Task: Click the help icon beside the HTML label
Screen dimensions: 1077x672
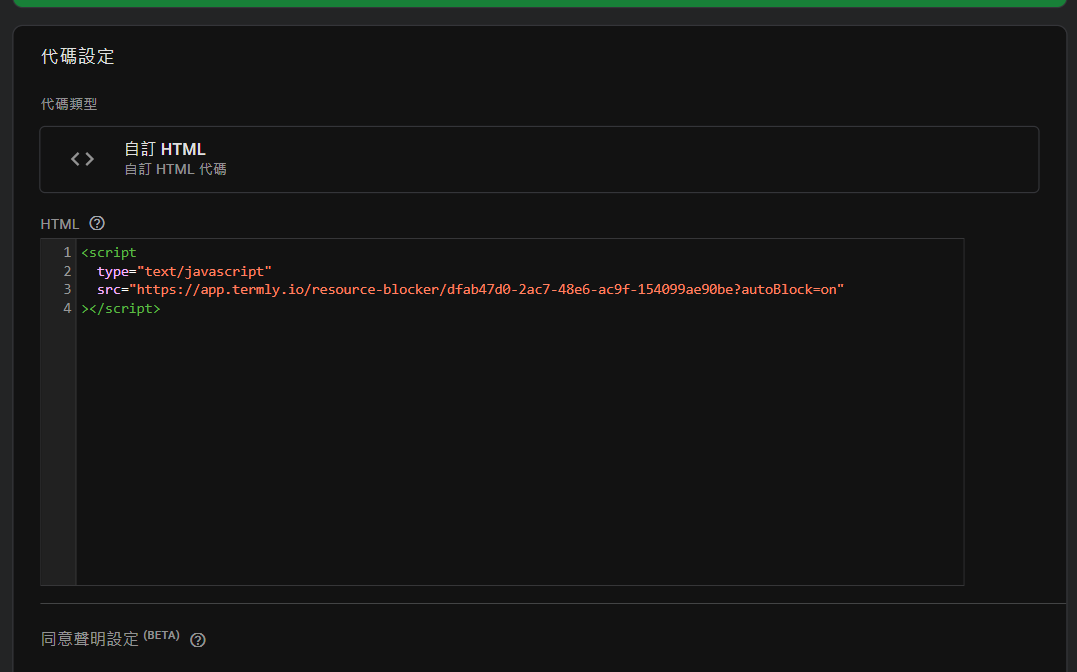Action: click(x=97, y=223)
